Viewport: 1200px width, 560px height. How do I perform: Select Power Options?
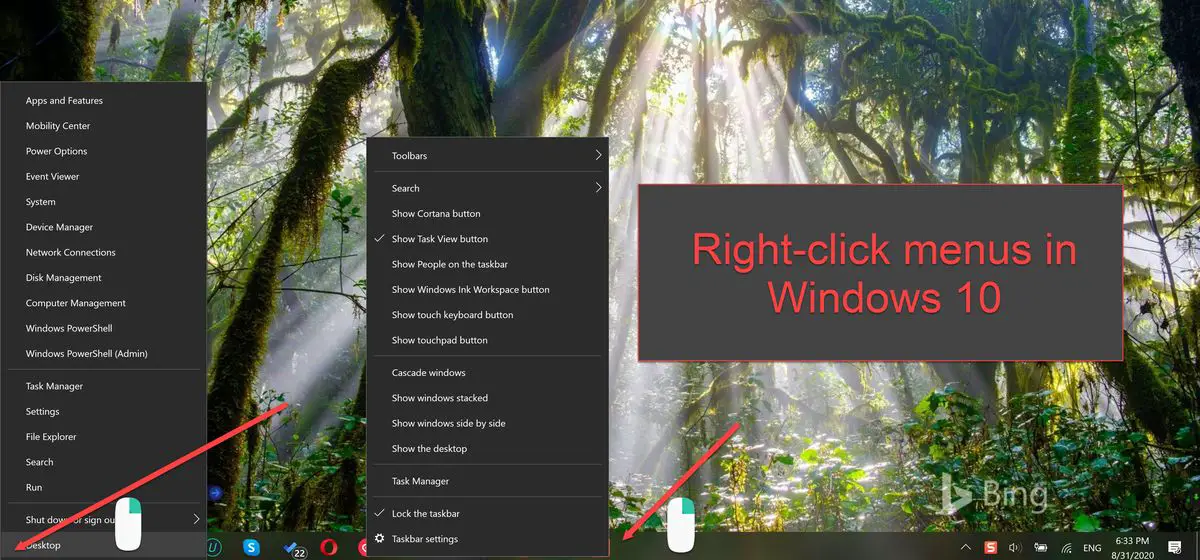coord(103,151)
